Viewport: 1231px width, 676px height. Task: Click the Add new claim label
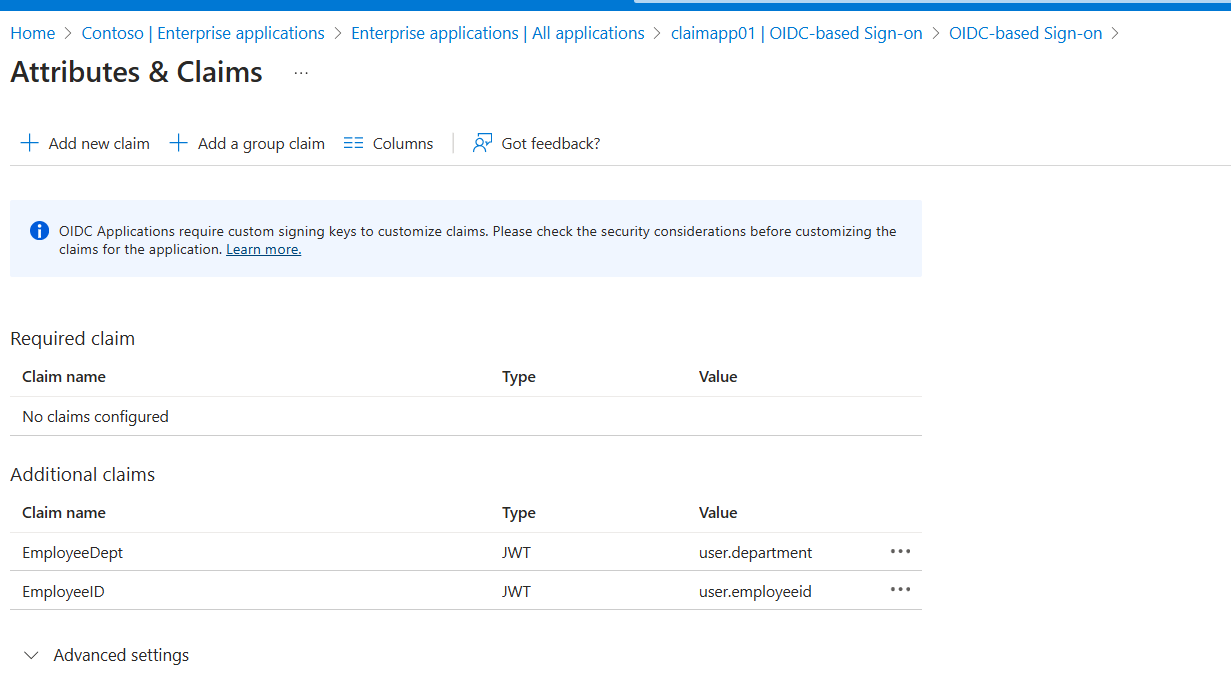(99, 143)
